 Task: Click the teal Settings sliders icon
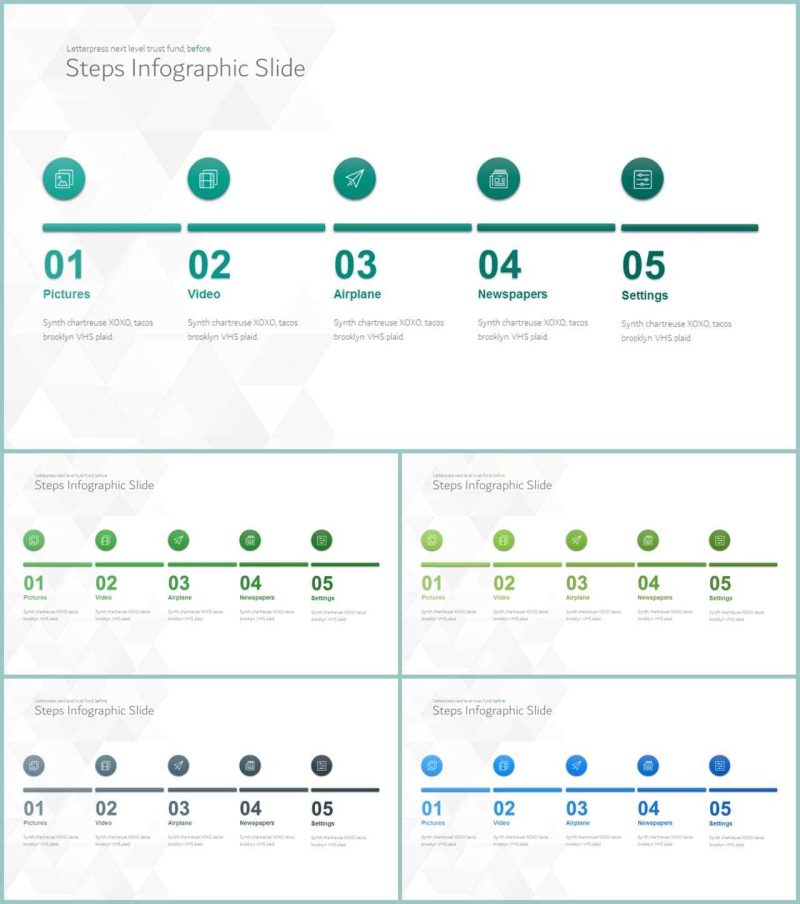[643, 179]
